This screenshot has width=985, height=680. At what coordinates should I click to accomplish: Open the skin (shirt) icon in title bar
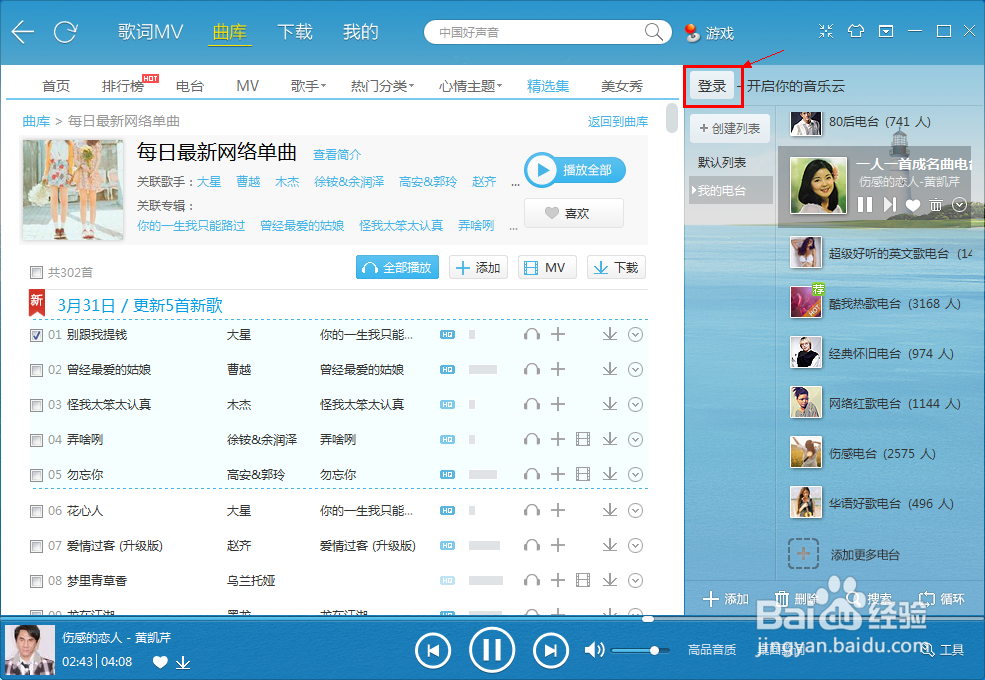[856, 31]
